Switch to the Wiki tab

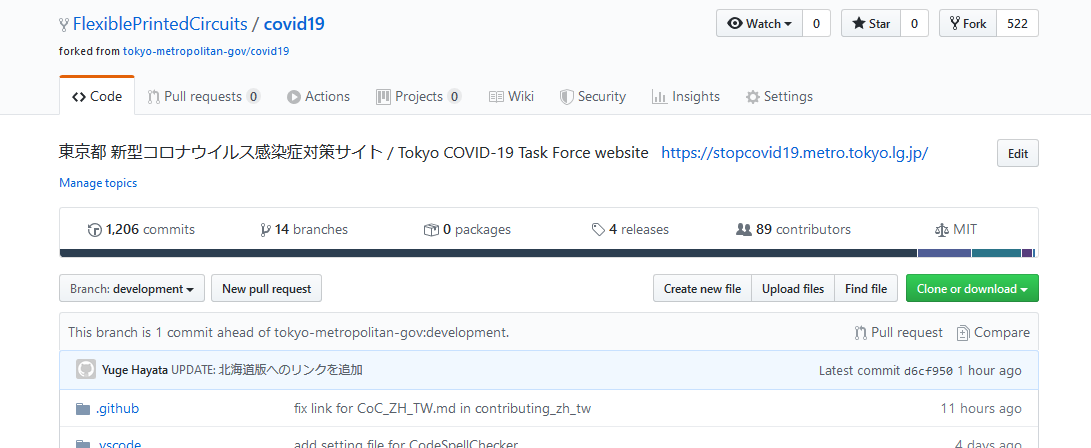tap(511, 97)
